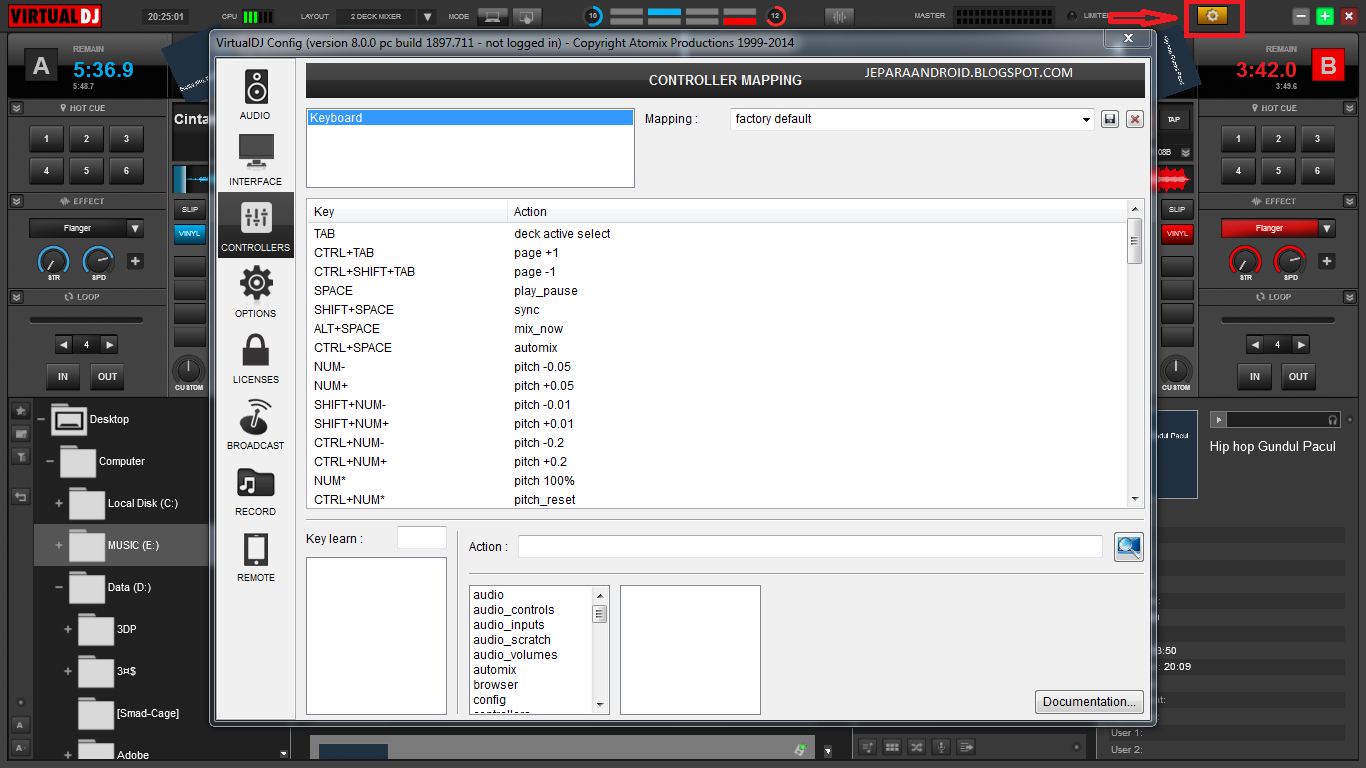The height and width of the screenshot is (768, 1366).
Task: Click the Key learn input box
Action: tap(422, 538)
